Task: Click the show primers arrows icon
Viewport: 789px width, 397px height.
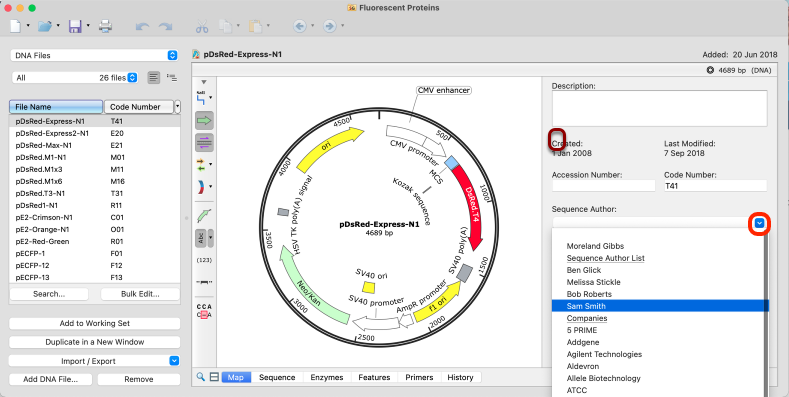Action: pos(201,165)
